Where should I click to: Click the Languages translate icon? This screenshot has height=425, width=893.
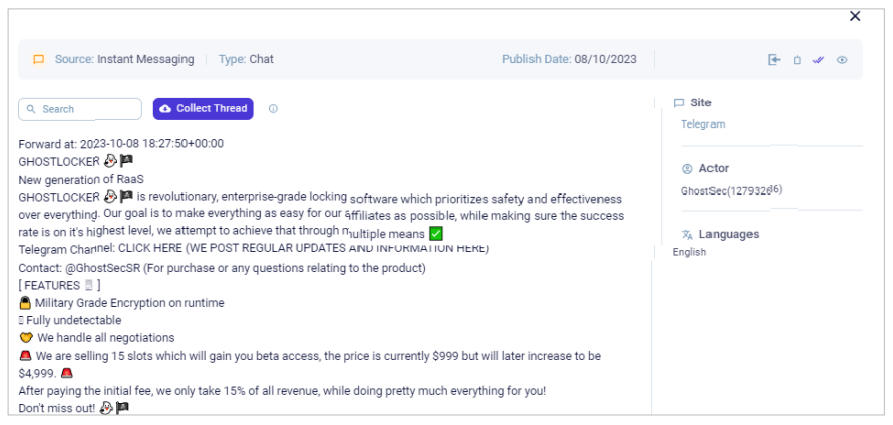[687, 235]
